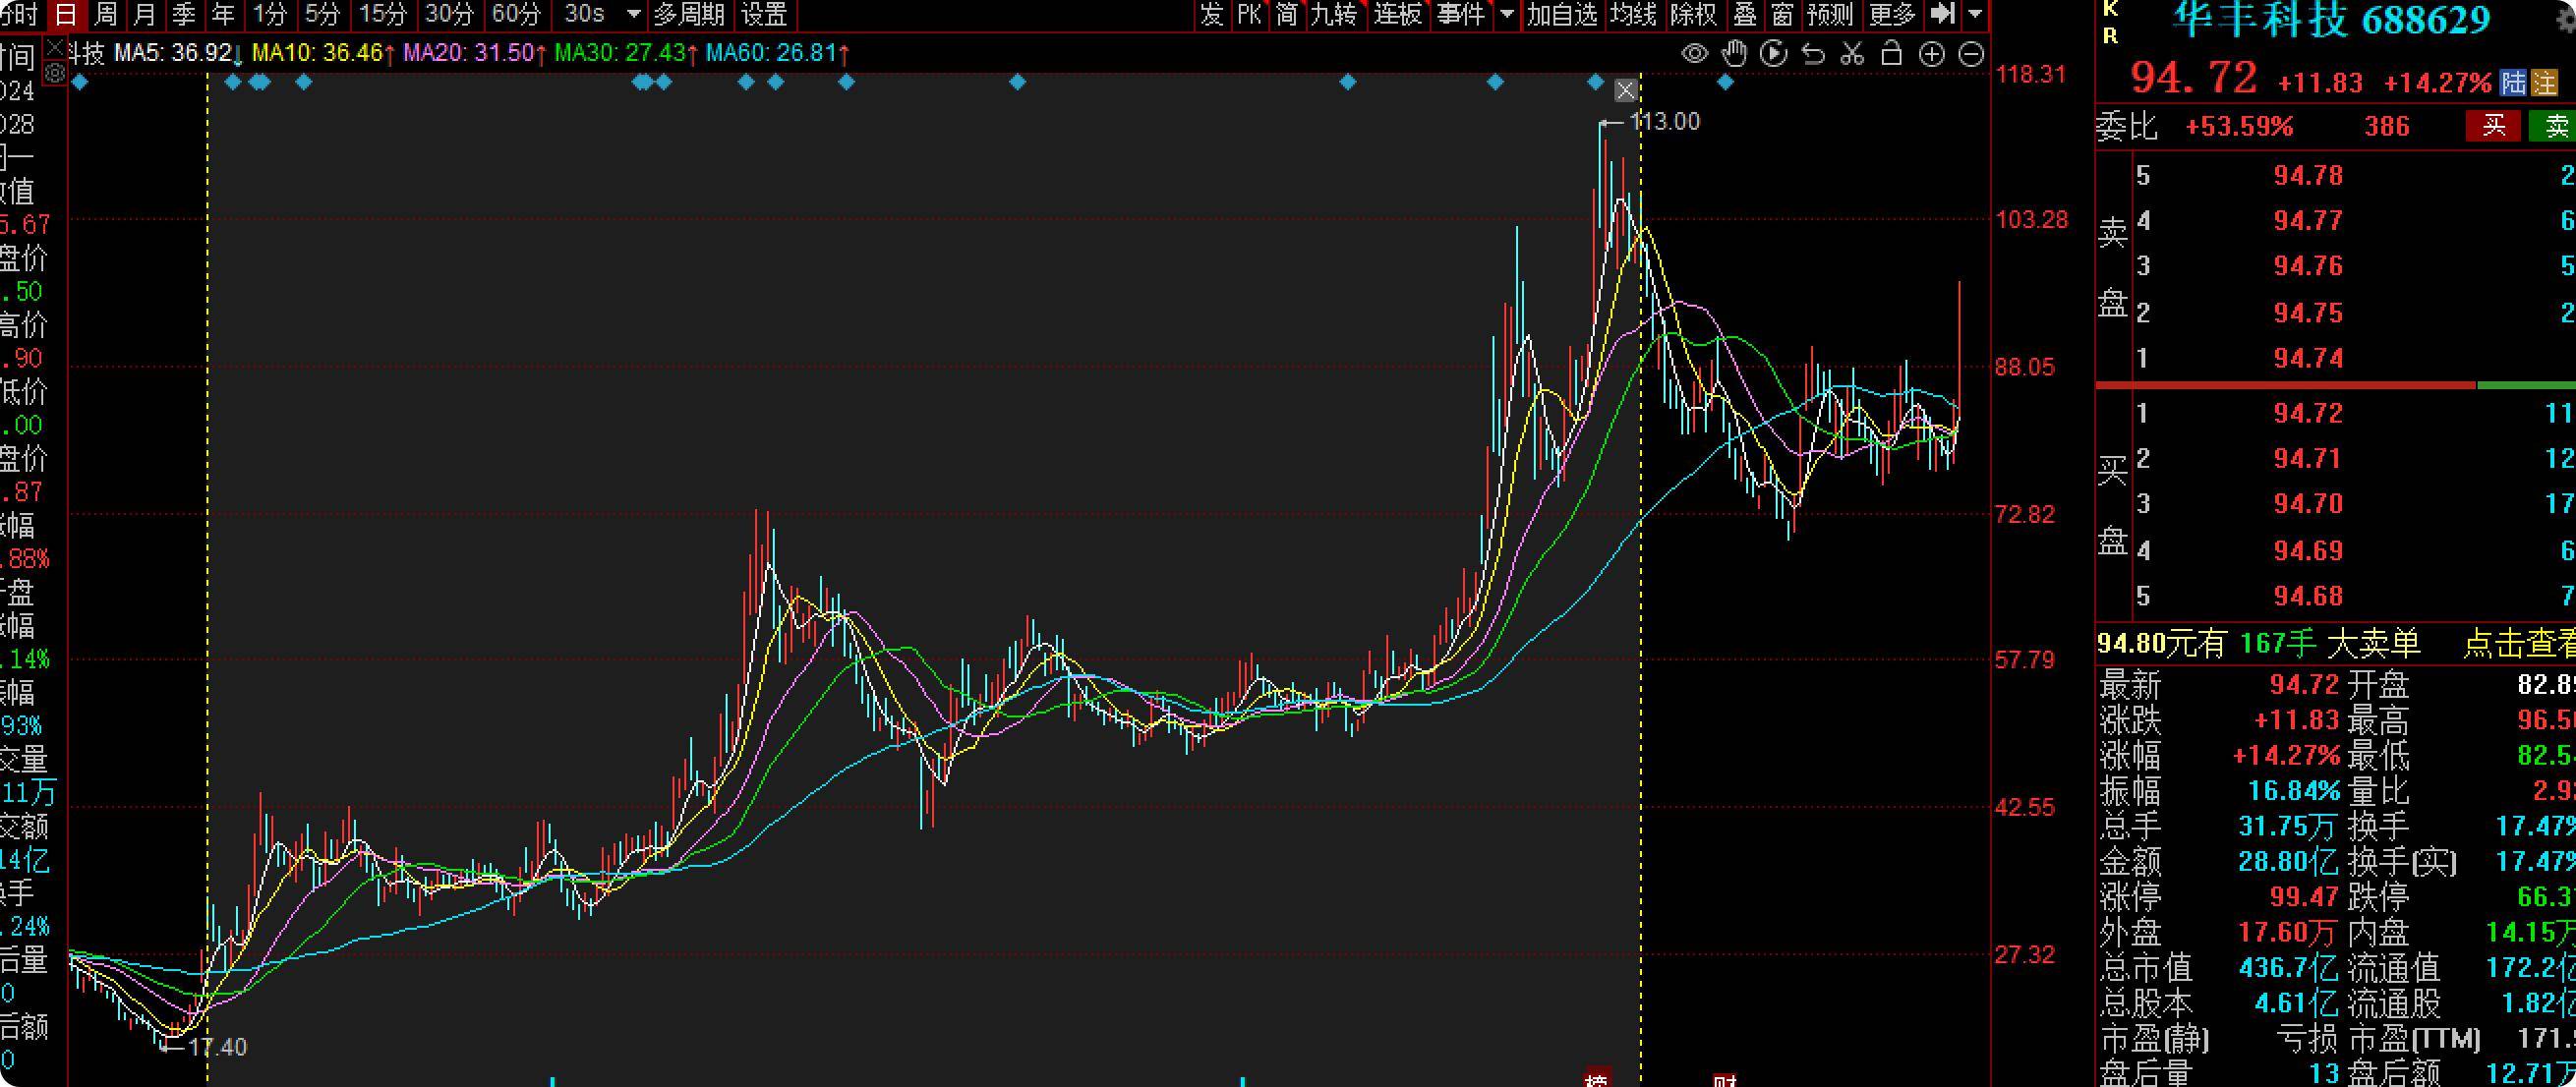
Task: Close the info panel with small X
Action: point(55,47)
